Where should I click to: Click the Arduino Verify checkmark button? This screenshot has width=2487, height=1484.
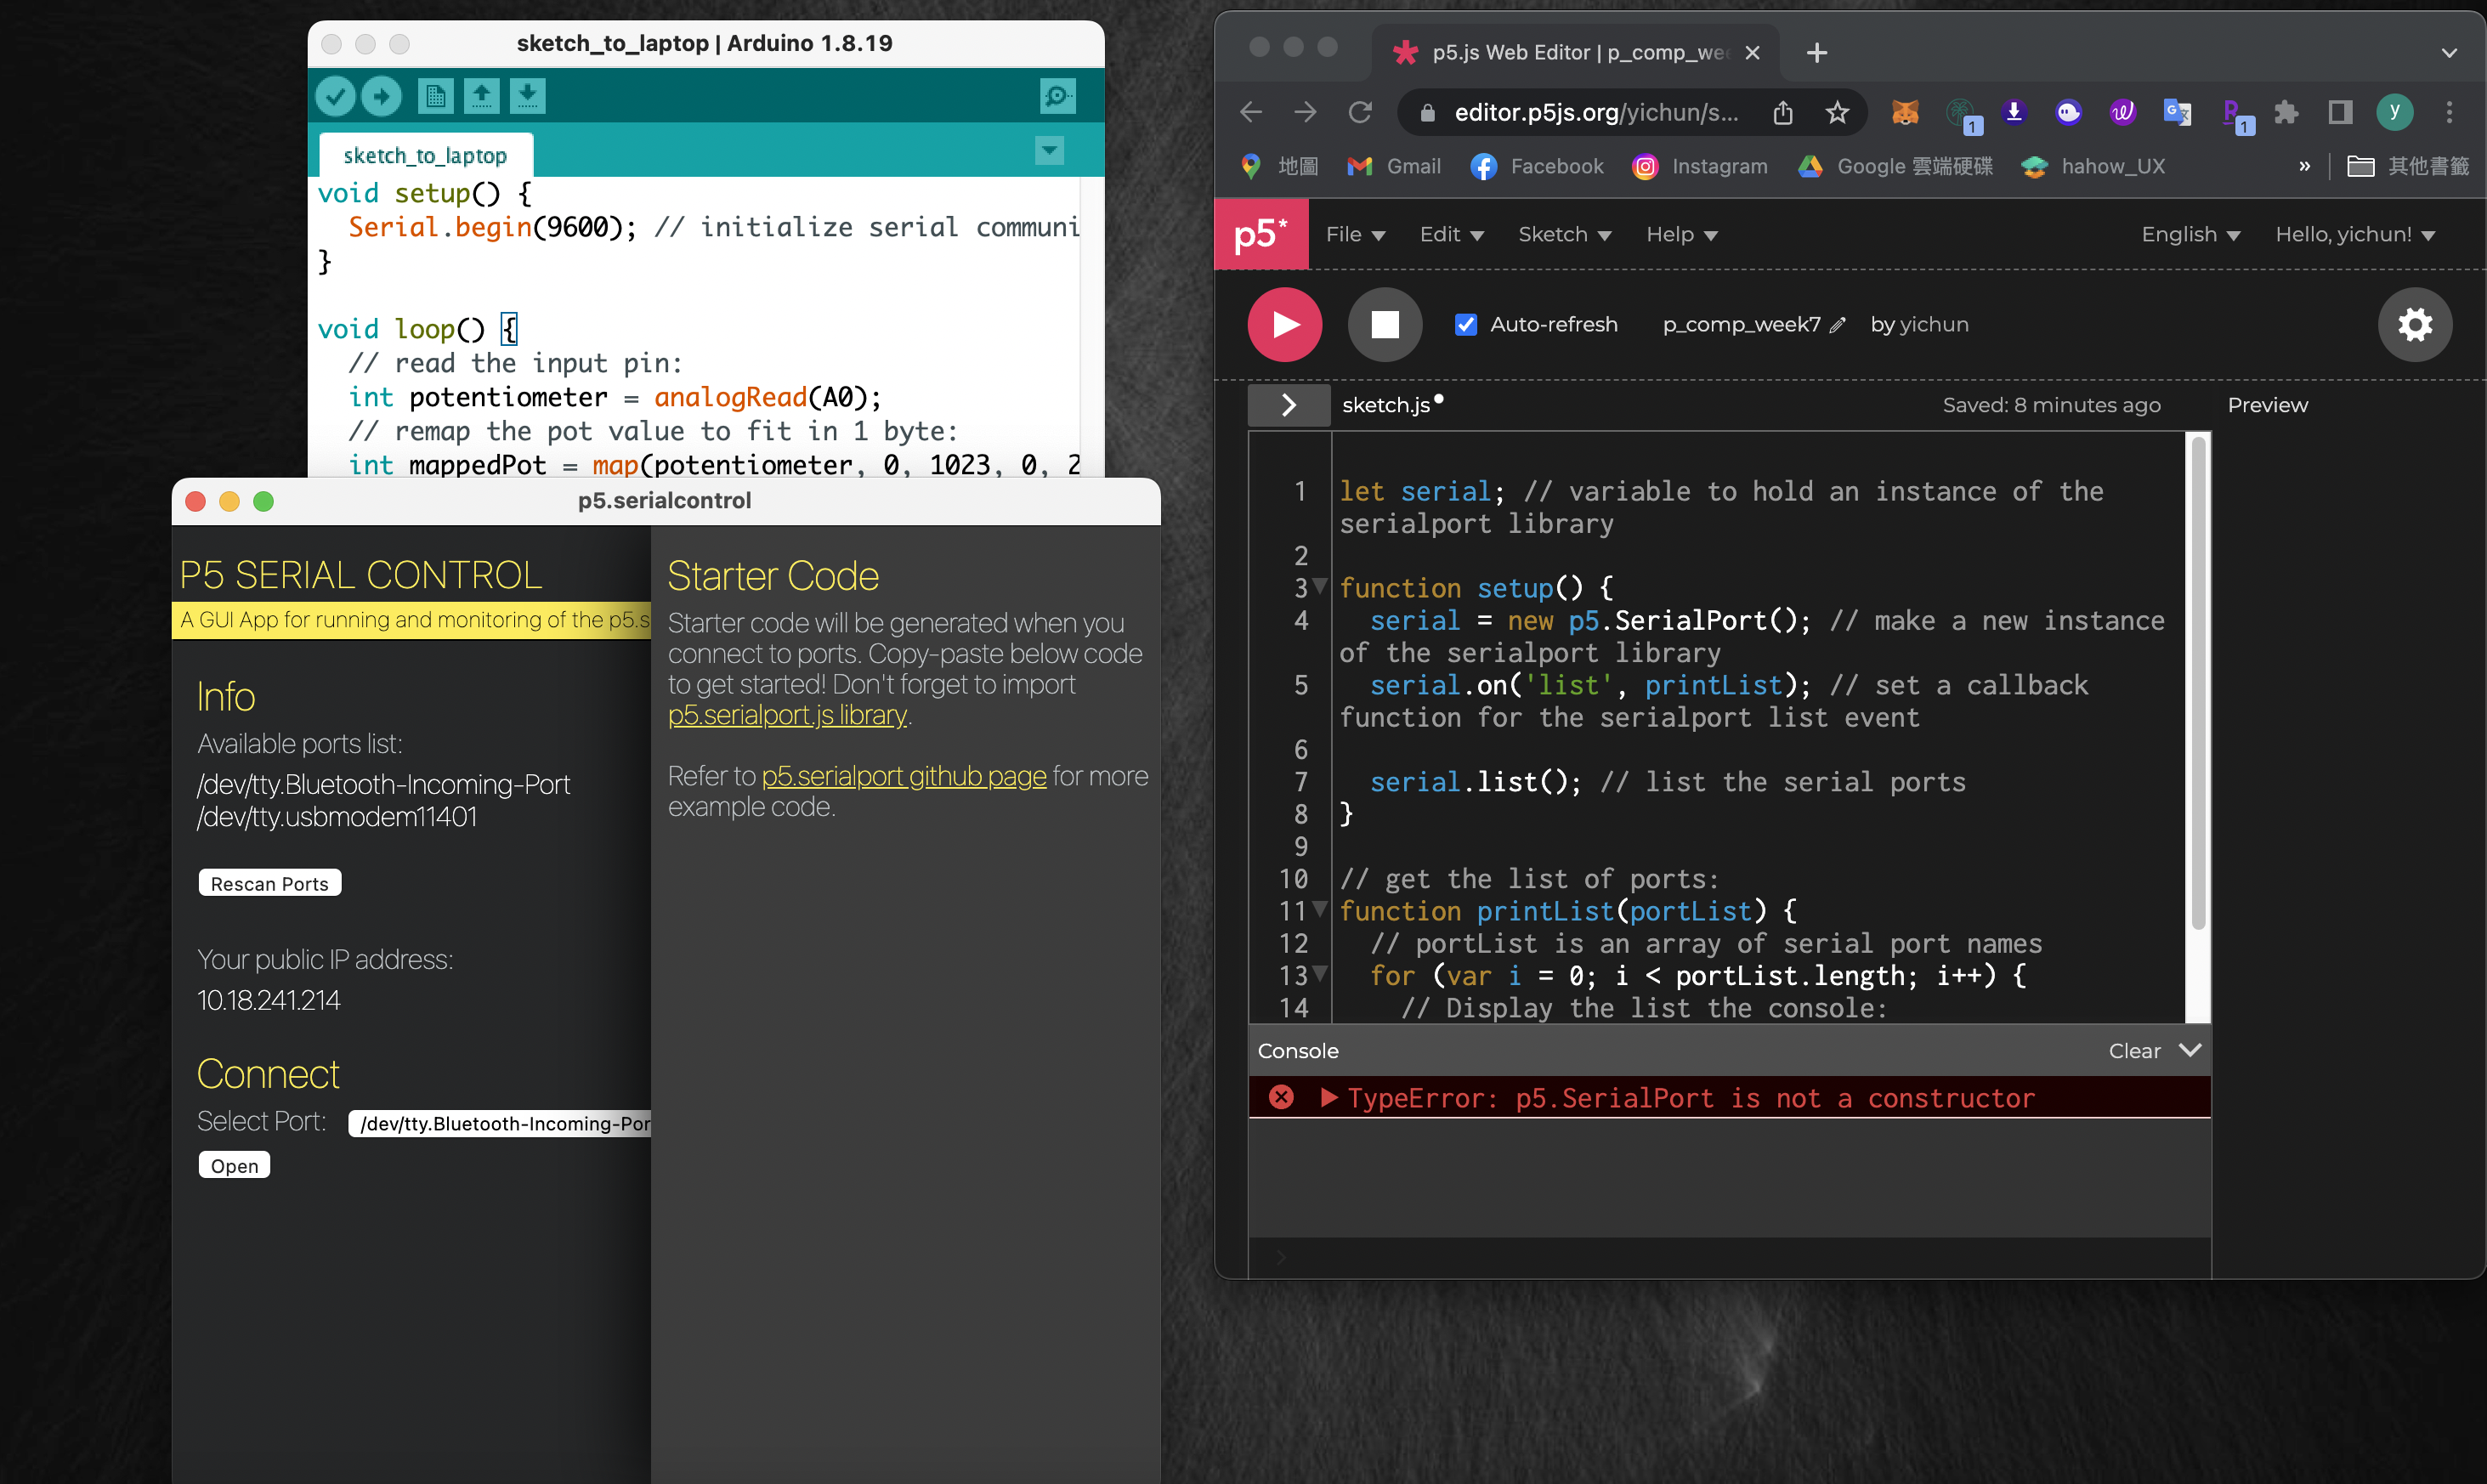(336, 96)
